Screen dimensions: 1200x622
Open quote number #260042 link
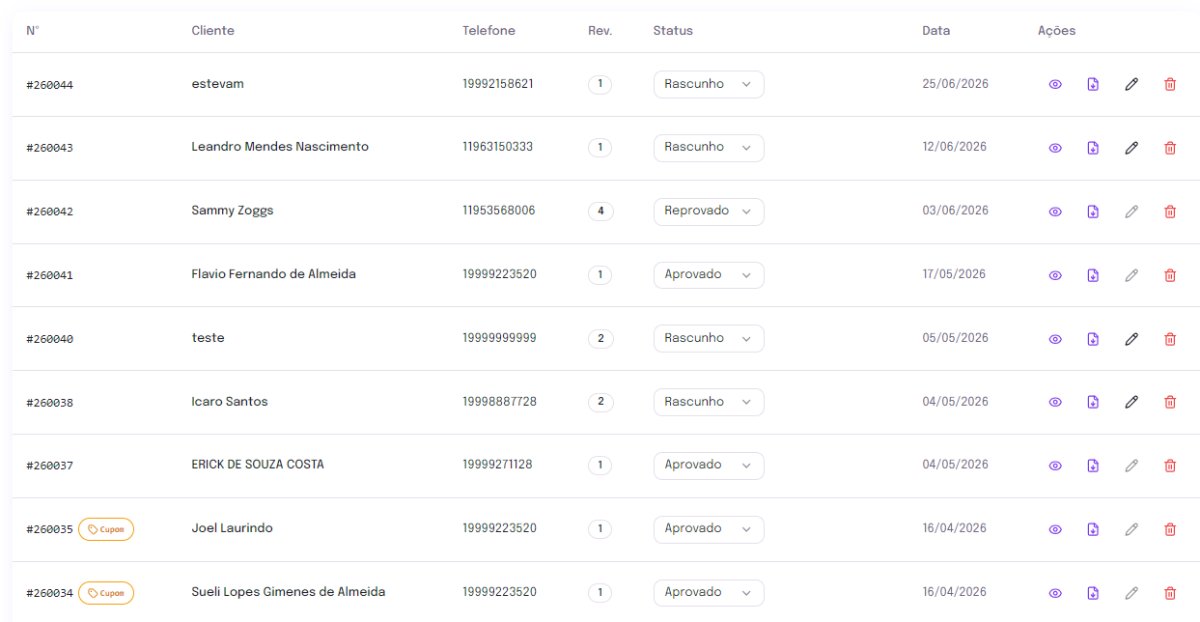click(50, 212)
